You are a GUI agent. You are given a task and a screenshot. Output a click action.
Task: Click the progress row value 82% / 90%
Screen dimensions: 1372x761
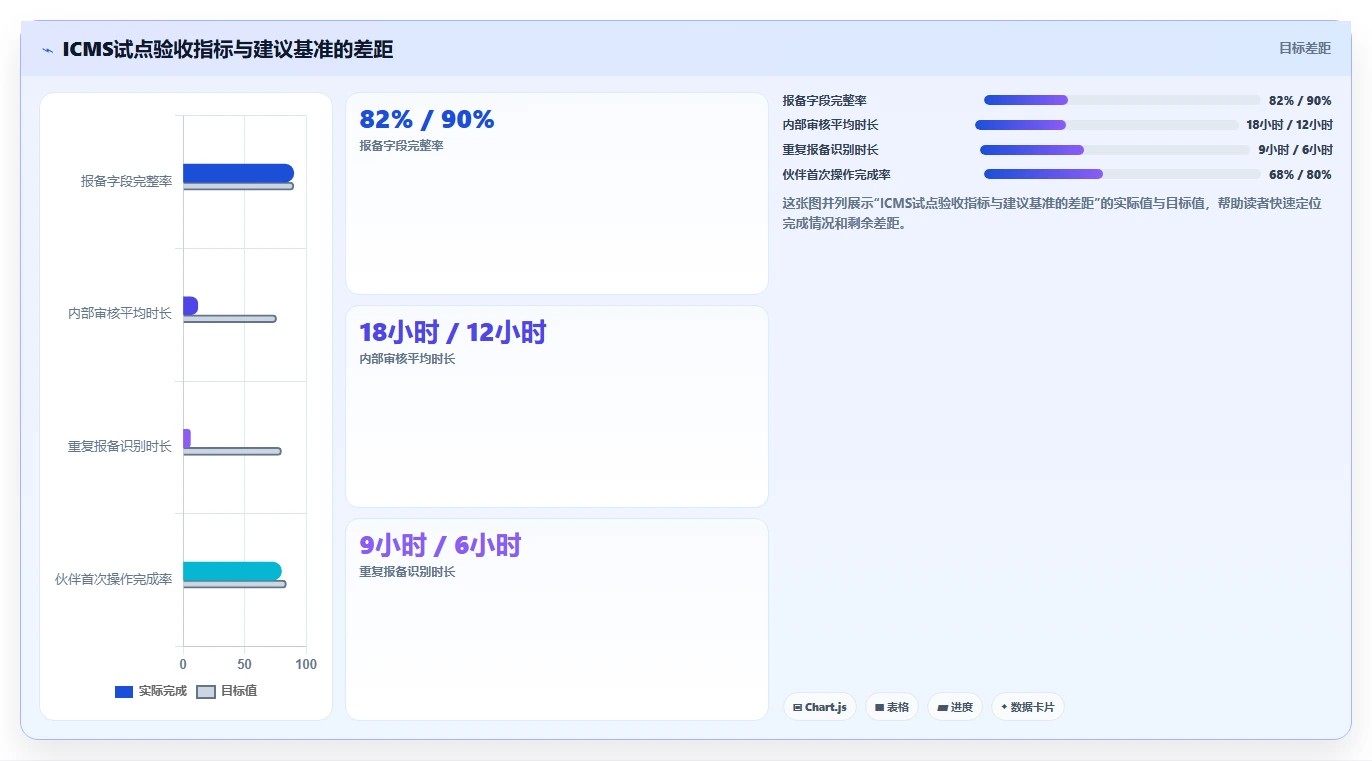coord(1300,100)
